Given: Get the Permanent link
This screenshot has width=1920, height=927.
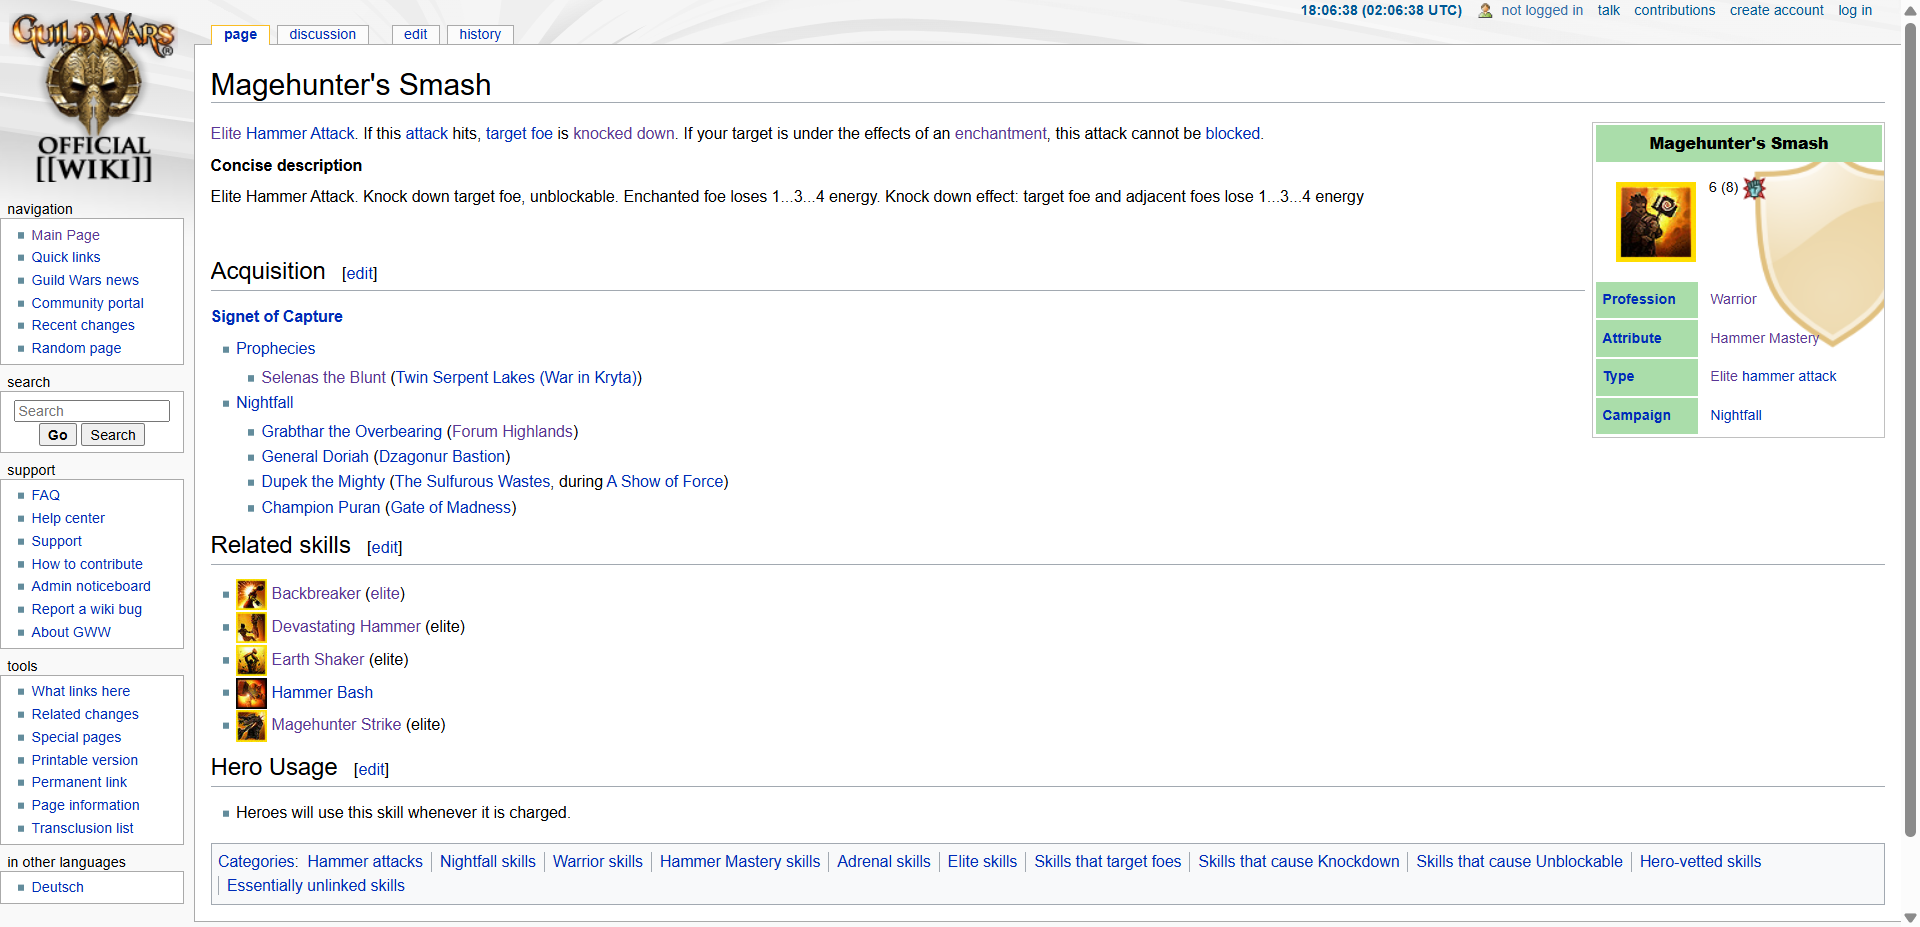Looking at the screenshot, I should pos(79,782).
